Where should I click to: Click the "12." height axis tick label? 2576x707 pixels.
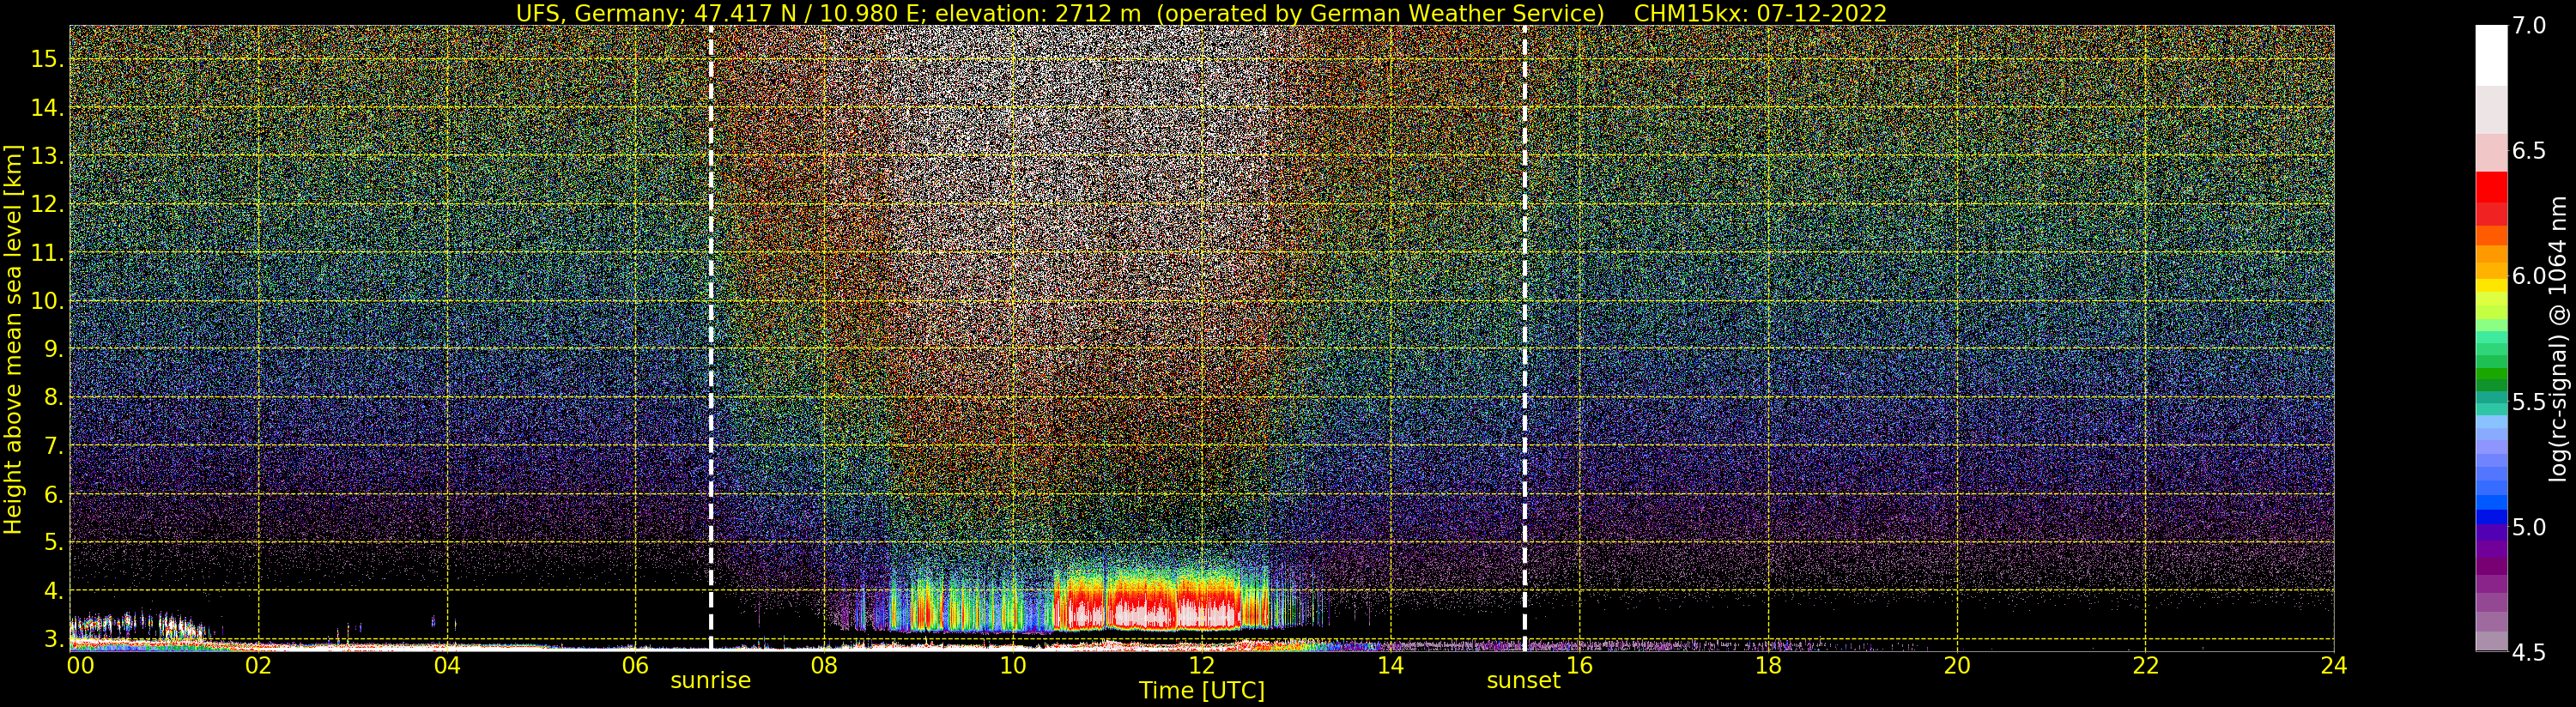click(x=47, y=204)
